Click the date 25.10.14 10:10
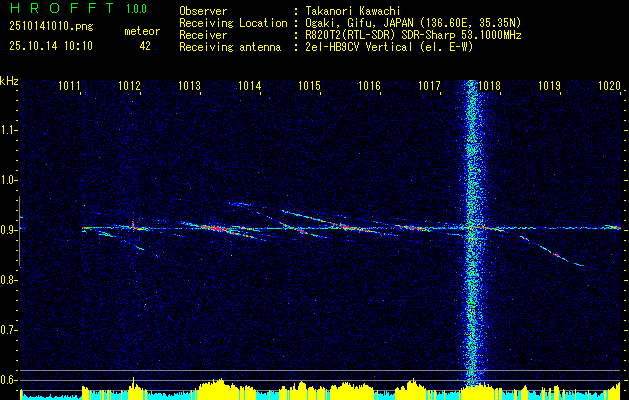629x400 pixels. tap(51, 45)
